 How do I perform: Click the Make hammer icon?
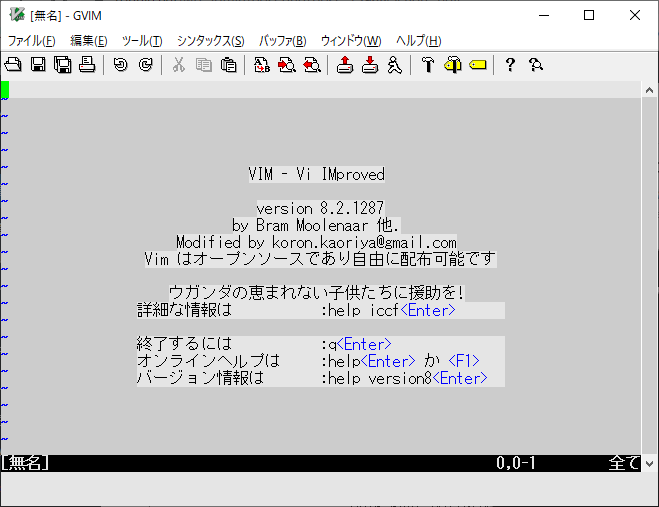tap(428, 65)
